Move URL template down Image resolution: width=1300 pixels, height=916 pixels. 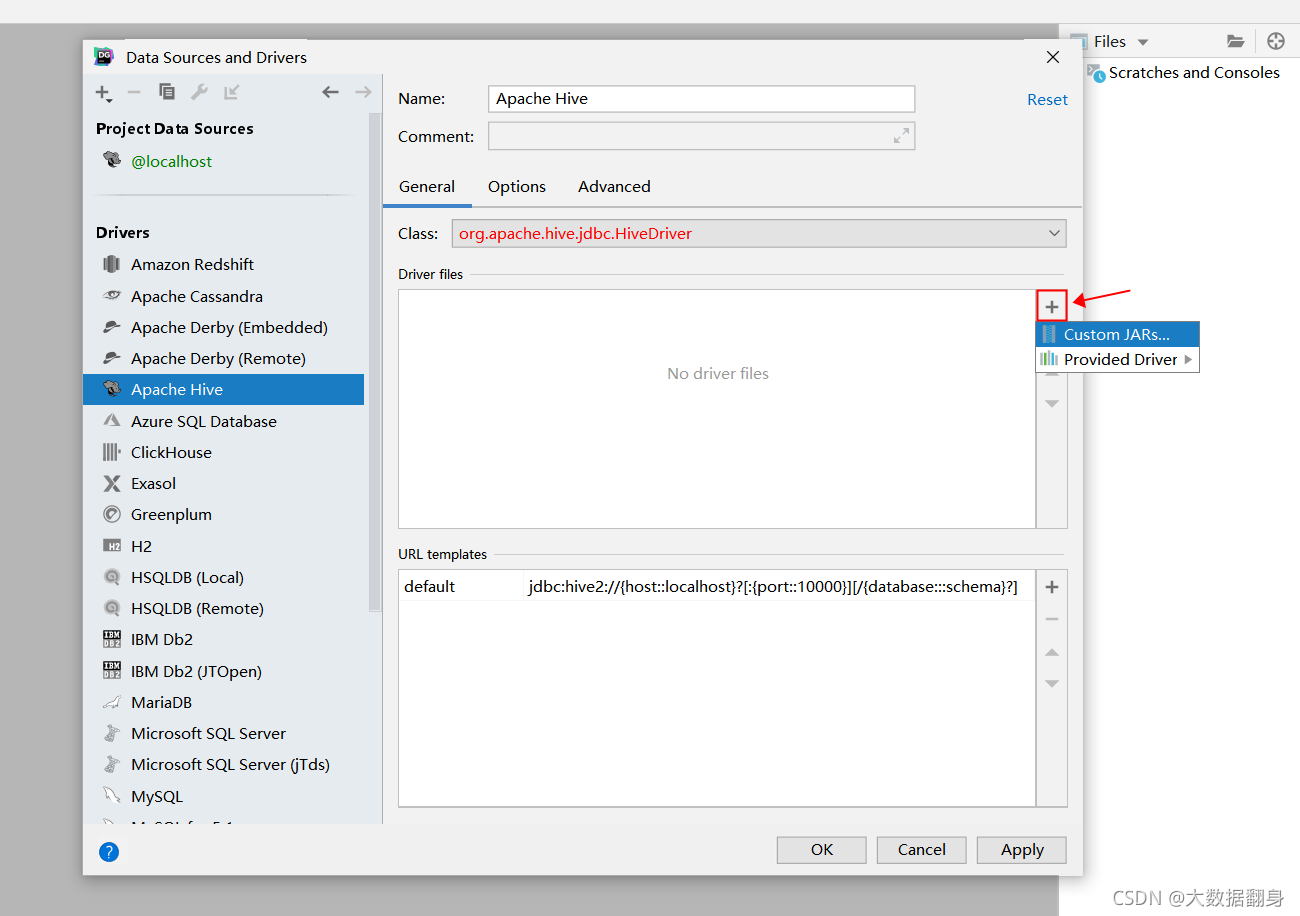[x=1052, y=683]
